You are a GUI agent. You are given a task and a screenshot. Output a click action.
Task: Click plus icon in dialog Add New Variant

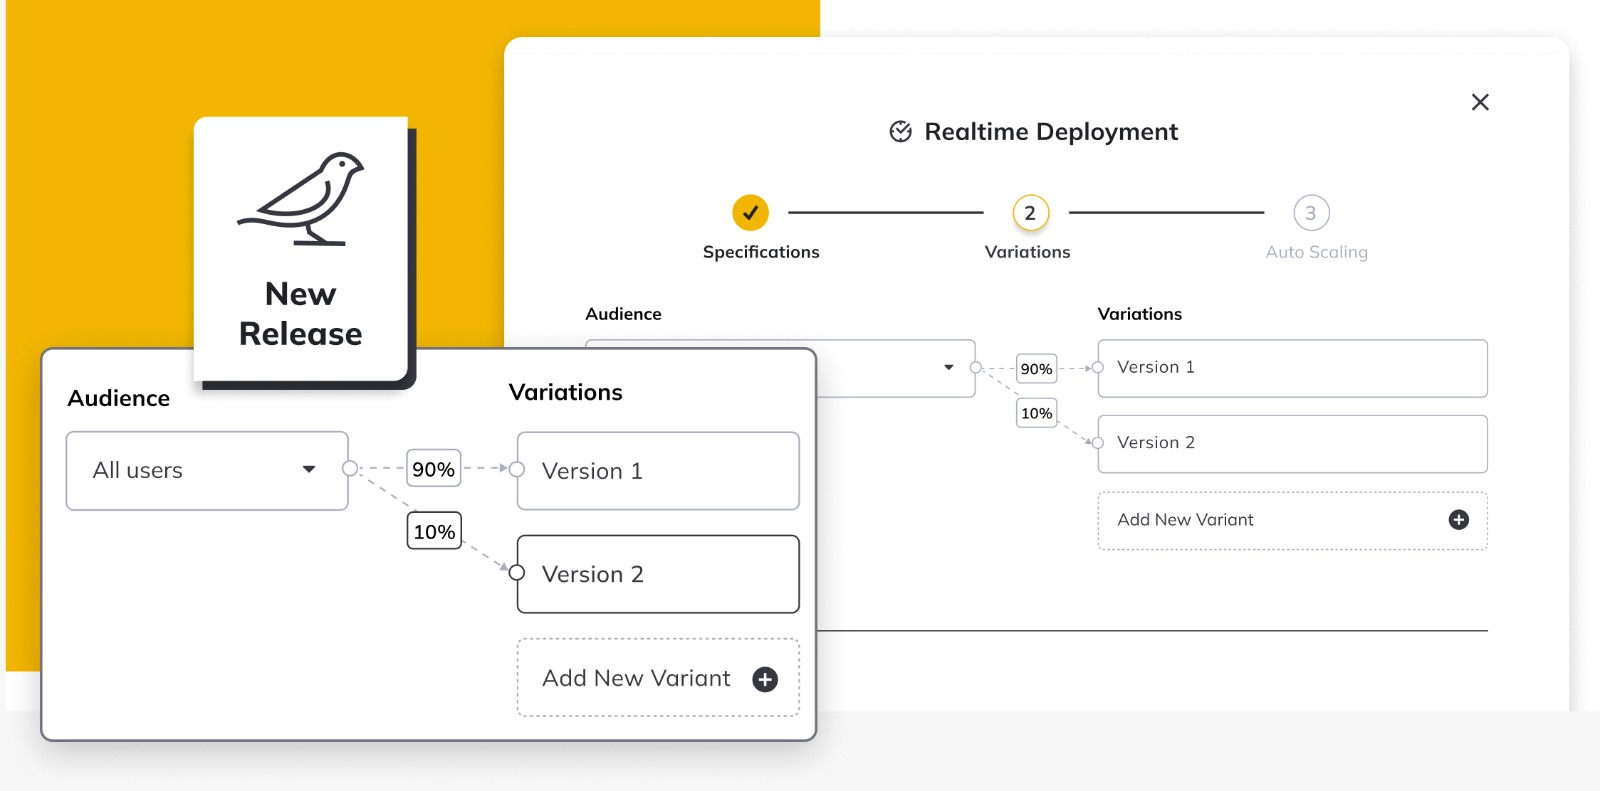[1459, 520]
